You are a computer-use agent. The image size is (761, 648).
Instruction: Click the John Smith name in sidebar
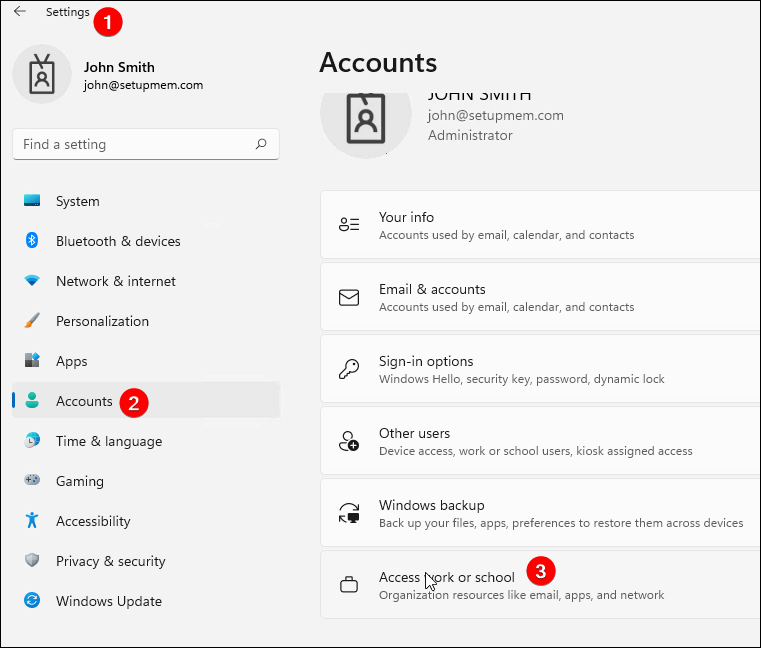pos(119,67)
